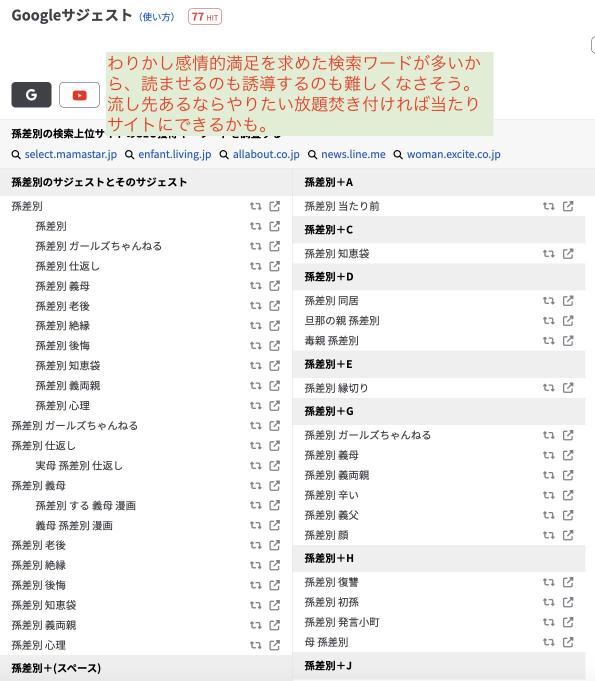Click search icon beside select.mamastar.jp
The height and width of the screenshot is (681, 595).
(x=16, y=155)
